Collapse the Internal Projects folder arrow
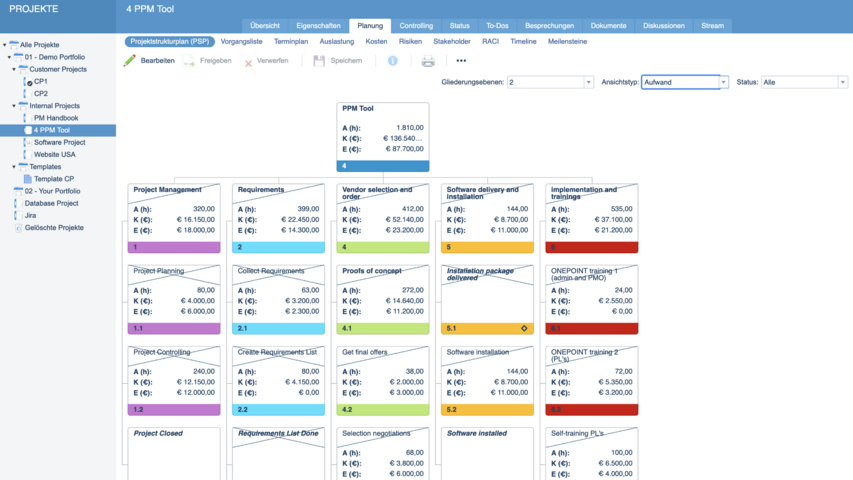This screenshot has width=853, height=480. click(14, 106)
